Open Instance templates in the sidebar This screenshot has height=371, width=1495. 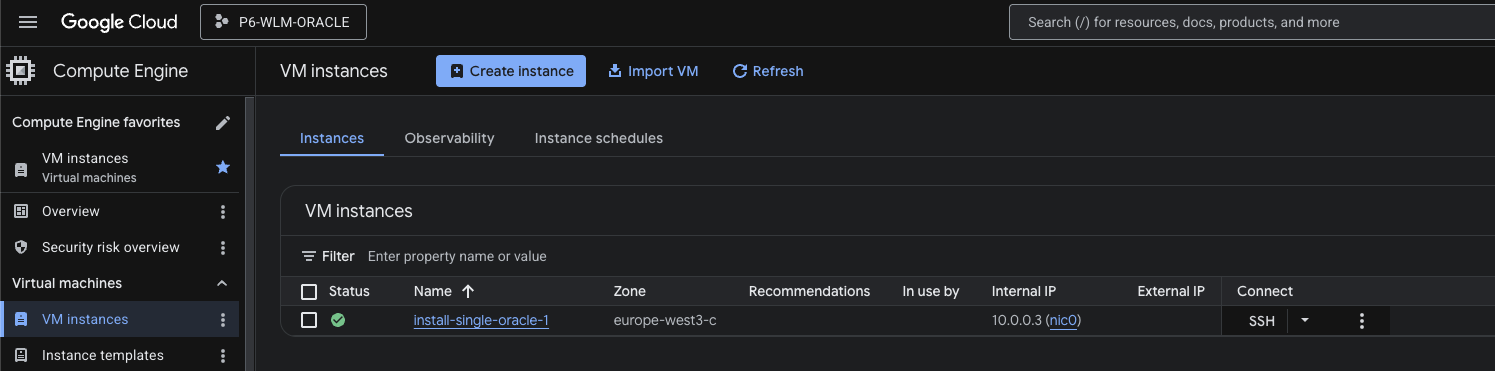(103, 355)
